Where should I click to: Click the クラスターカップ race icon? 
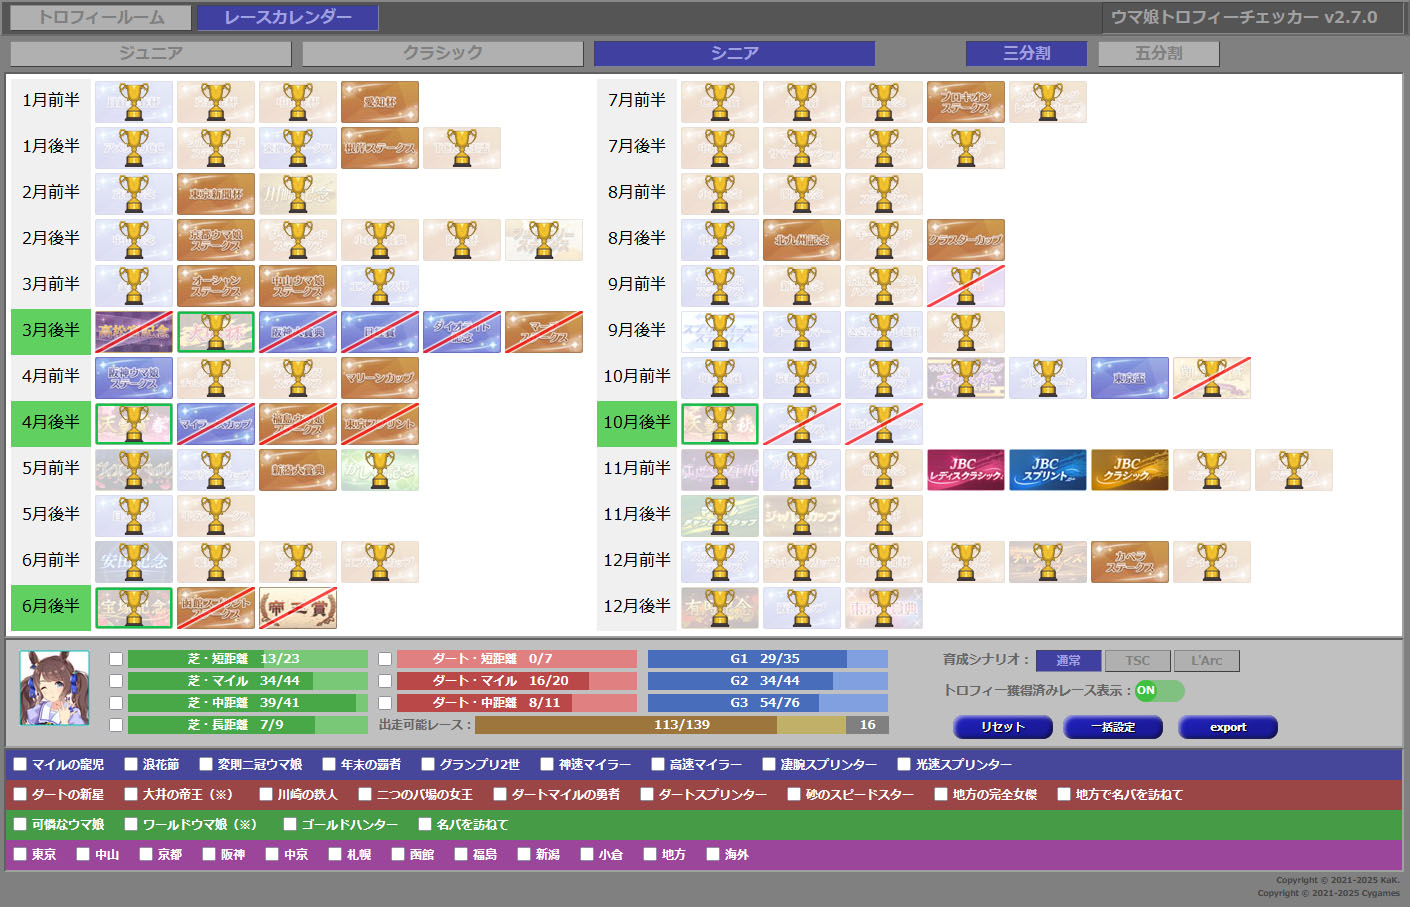click(966, 240)
